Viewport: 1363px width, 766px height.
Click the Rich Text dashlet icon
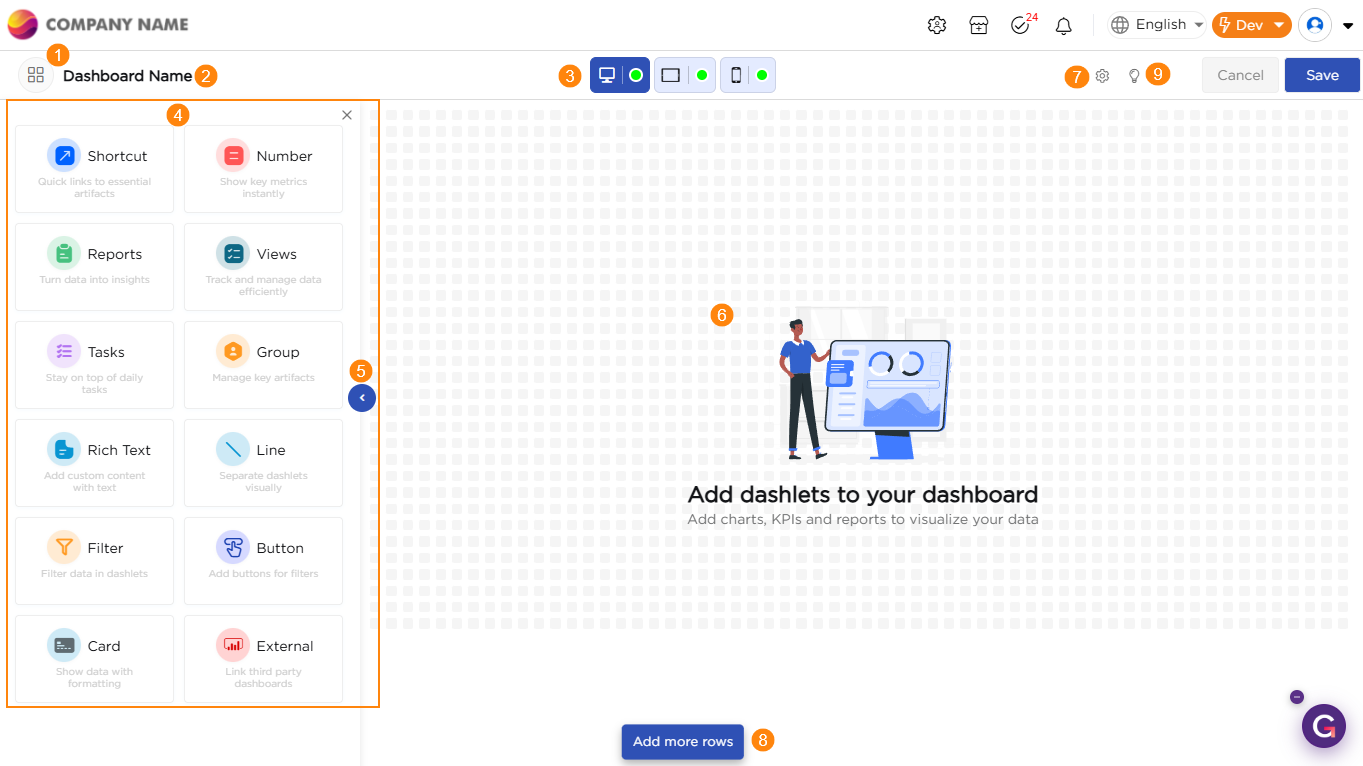[64, 450]
